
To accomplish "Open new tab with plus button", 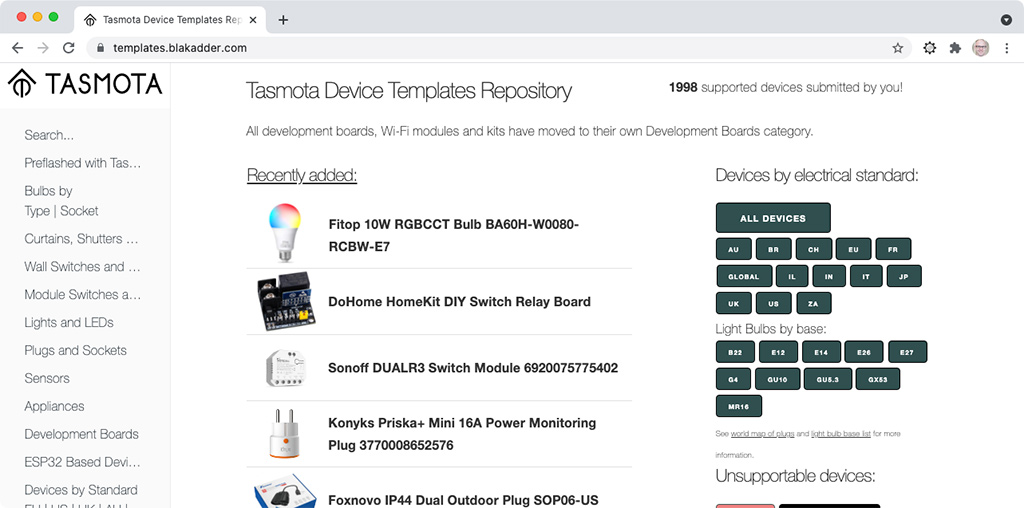I will 283,20.
